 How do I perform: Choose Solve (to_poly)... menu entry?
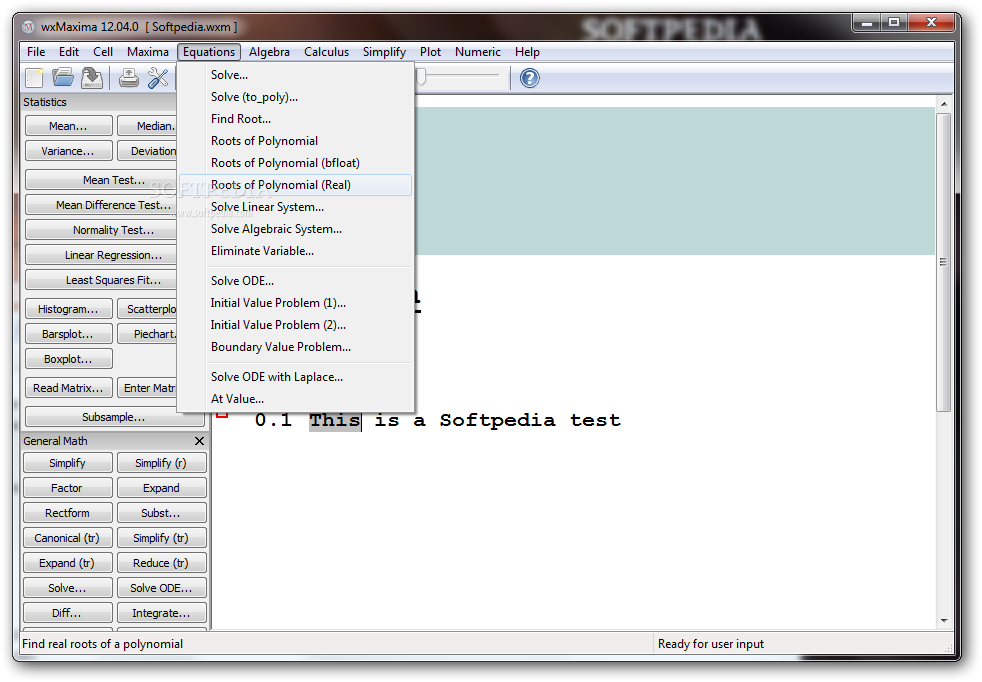pos(295,96)
